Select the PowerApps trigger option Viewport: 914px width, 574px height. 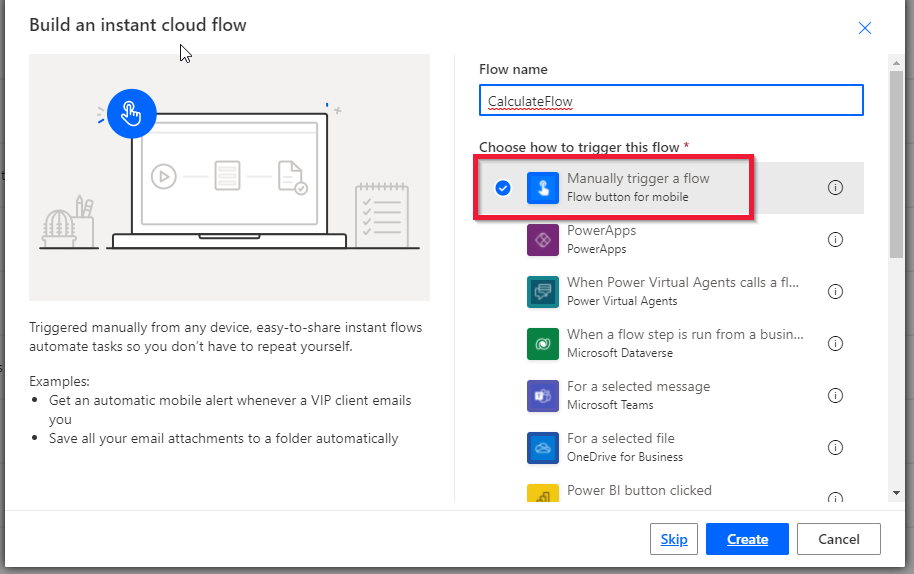[671, 240]
